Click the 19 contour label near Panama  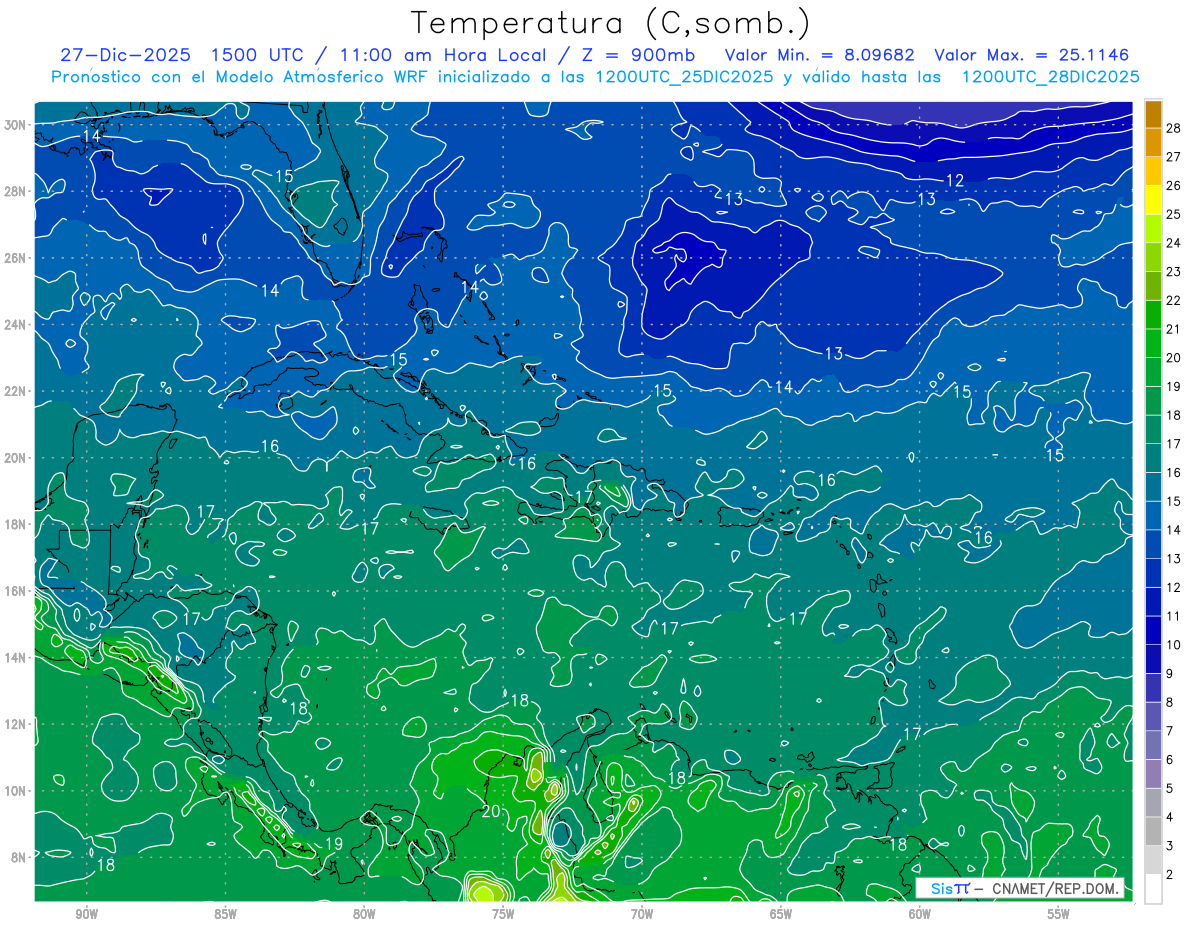click(334, 844)
